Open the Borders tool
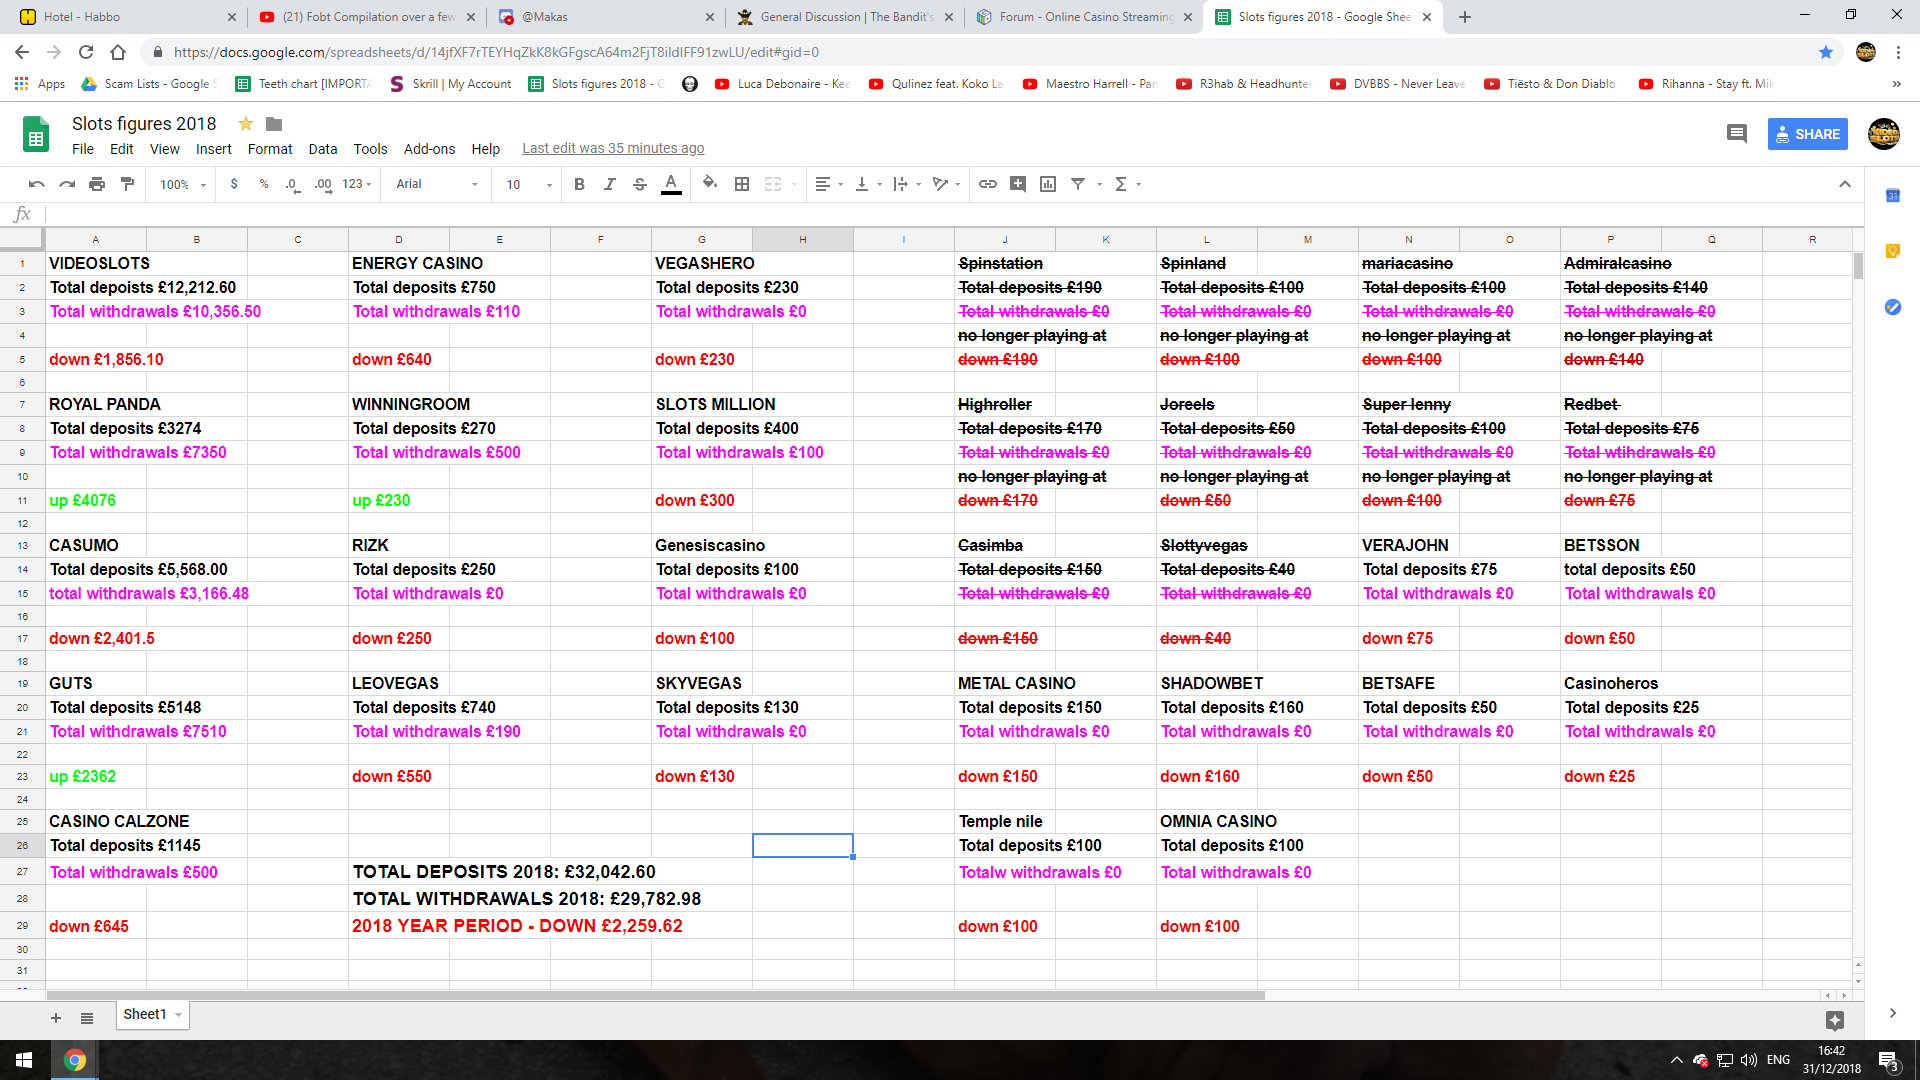Viewport: 1920px width, 1080px height. [742, 184]
